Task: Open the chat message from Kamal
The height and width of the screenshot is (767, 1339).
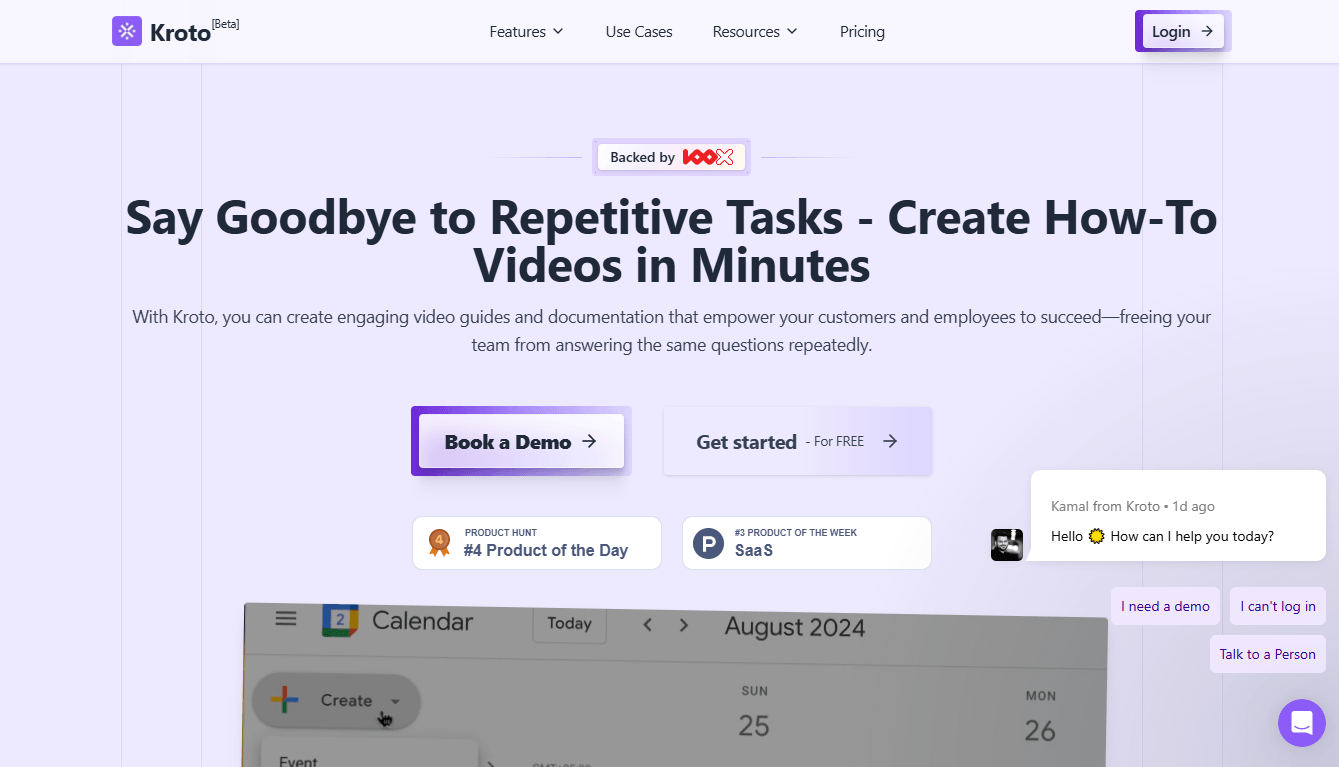Action: (1178, 516)
